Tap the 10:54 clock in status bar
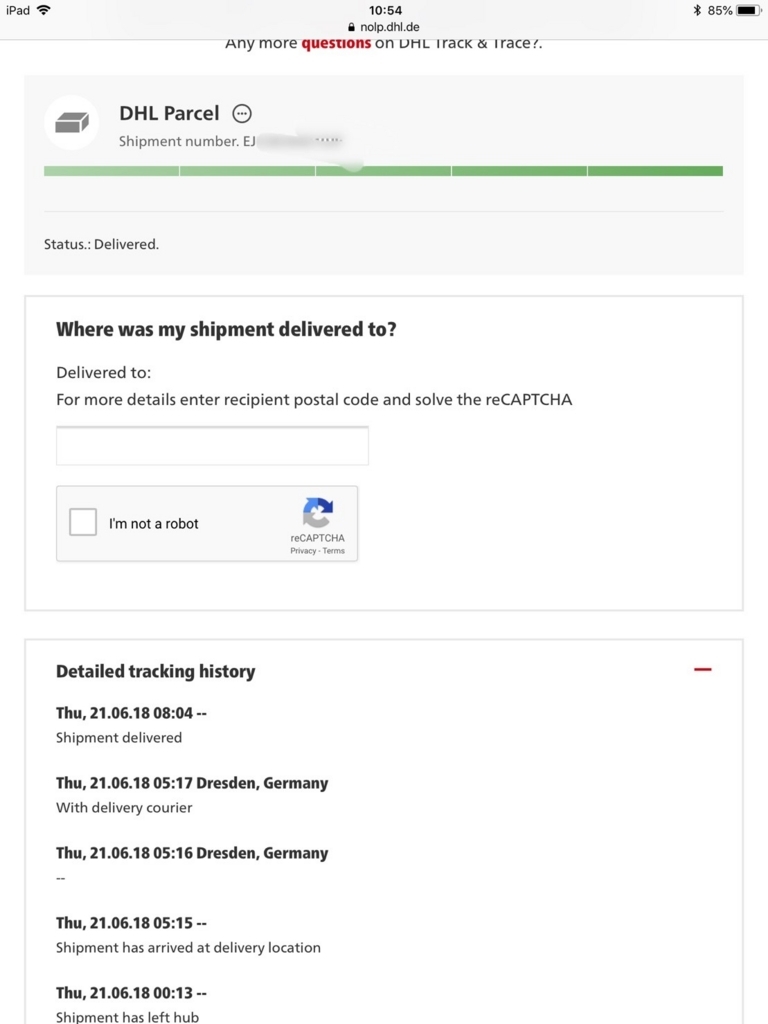 tap(385, 10)
